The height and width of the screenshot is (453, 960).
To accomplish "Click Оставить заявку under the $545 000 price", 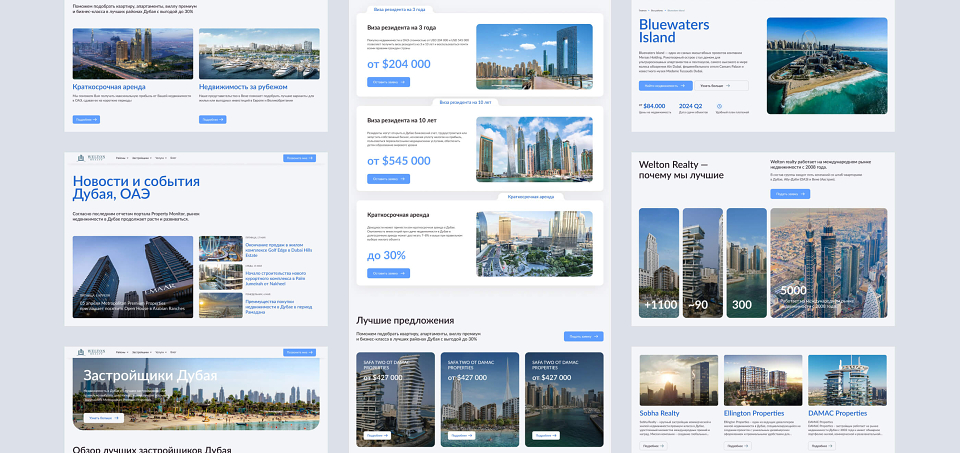I will point(389,179).
